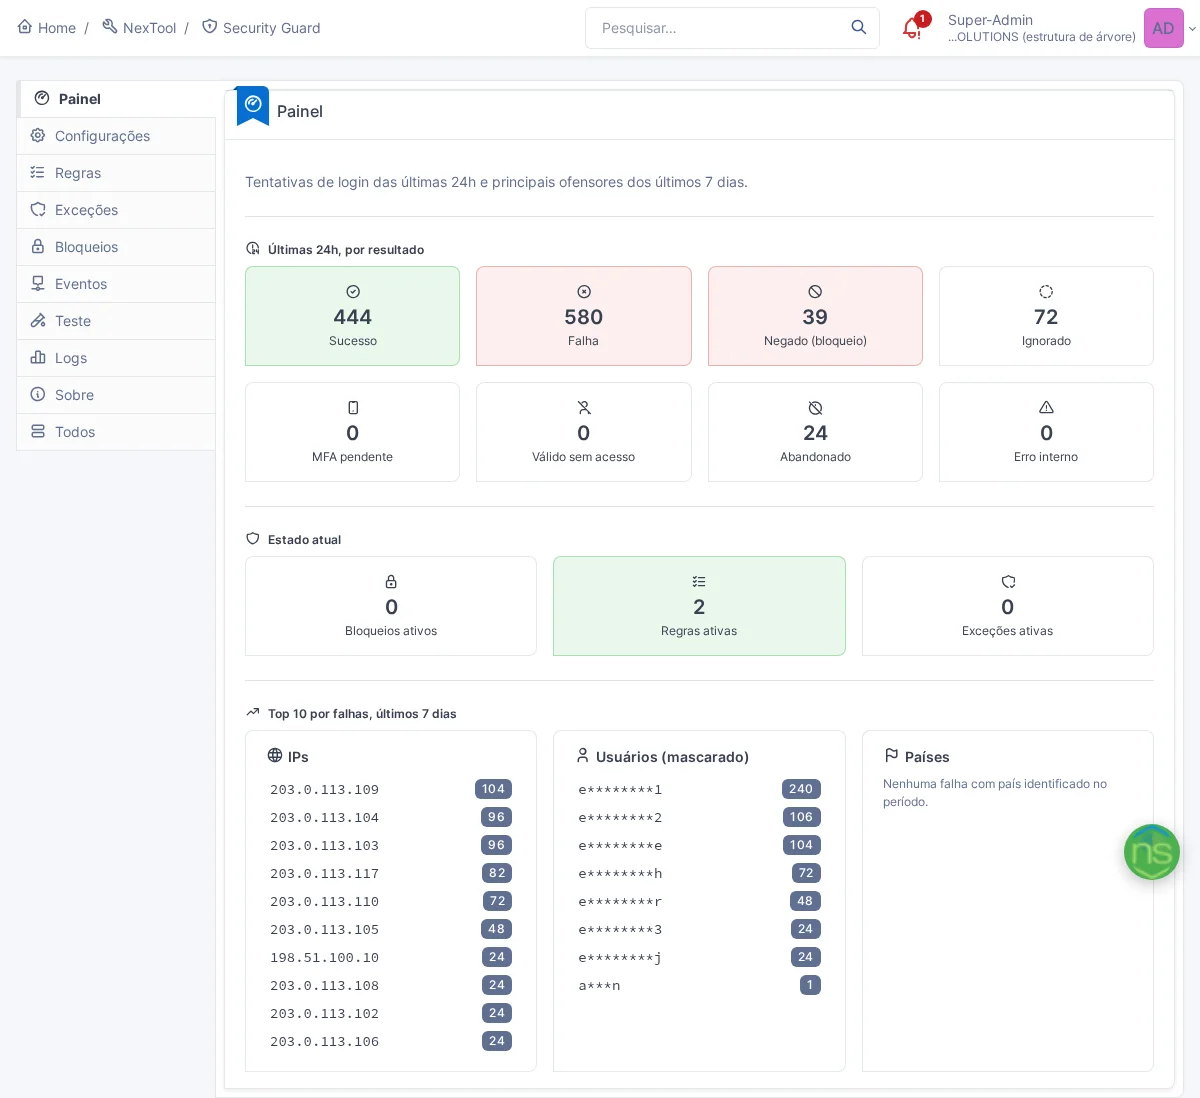Screen dimensions: 1200x1098
Task: Click the Home house icon in breadcrumb
Action: [x=25, y=27]
